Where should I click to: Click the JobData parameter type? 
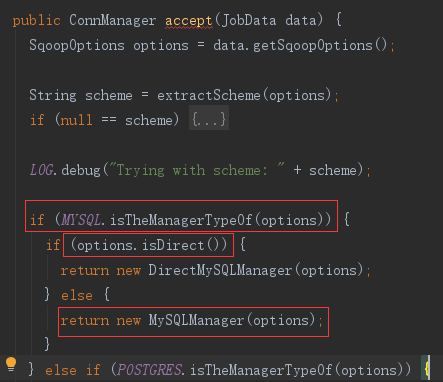(249, 20)
